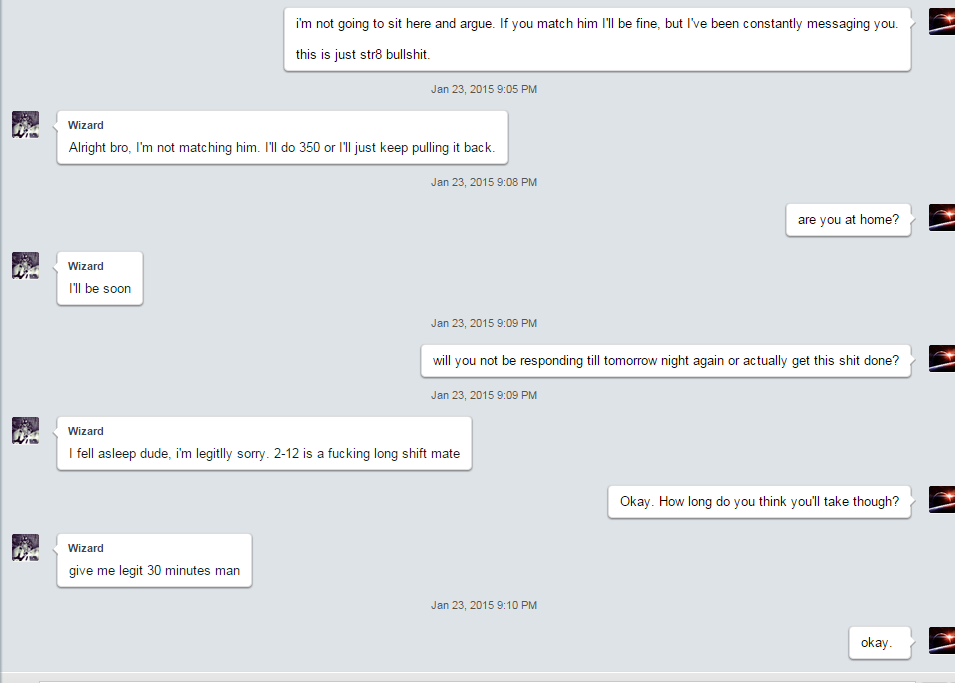
Task: Click the Wizard name above "I'll be soon"
Action: point(85,266)
